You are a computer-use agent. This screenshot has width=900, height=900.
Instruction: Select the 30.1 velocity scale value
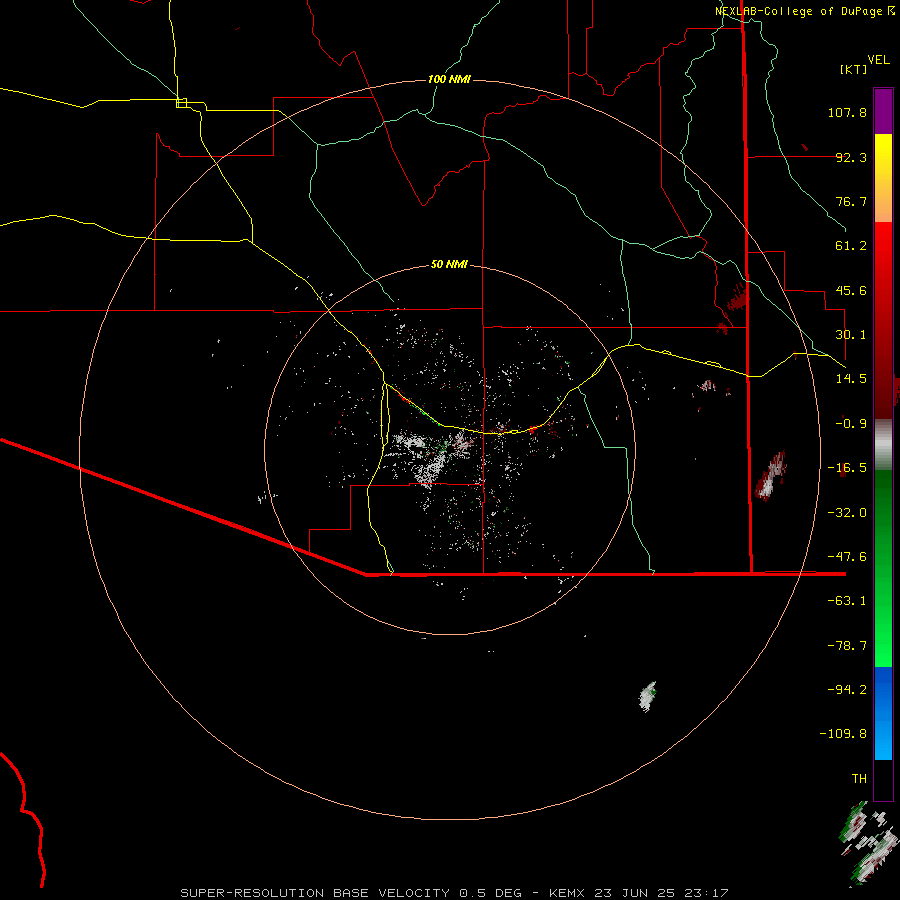pos(851,335)
